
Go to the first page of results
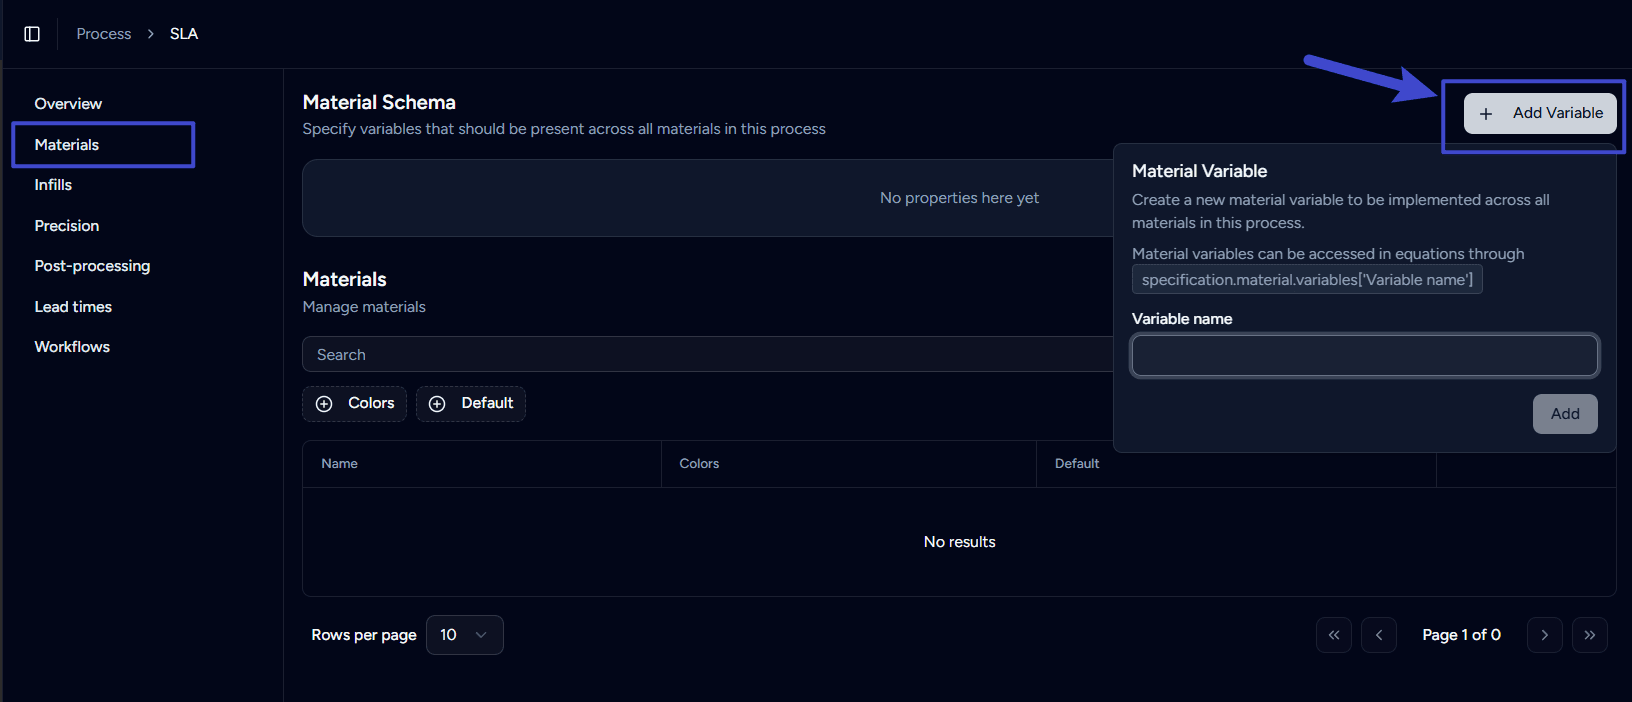click(1333, 635)
